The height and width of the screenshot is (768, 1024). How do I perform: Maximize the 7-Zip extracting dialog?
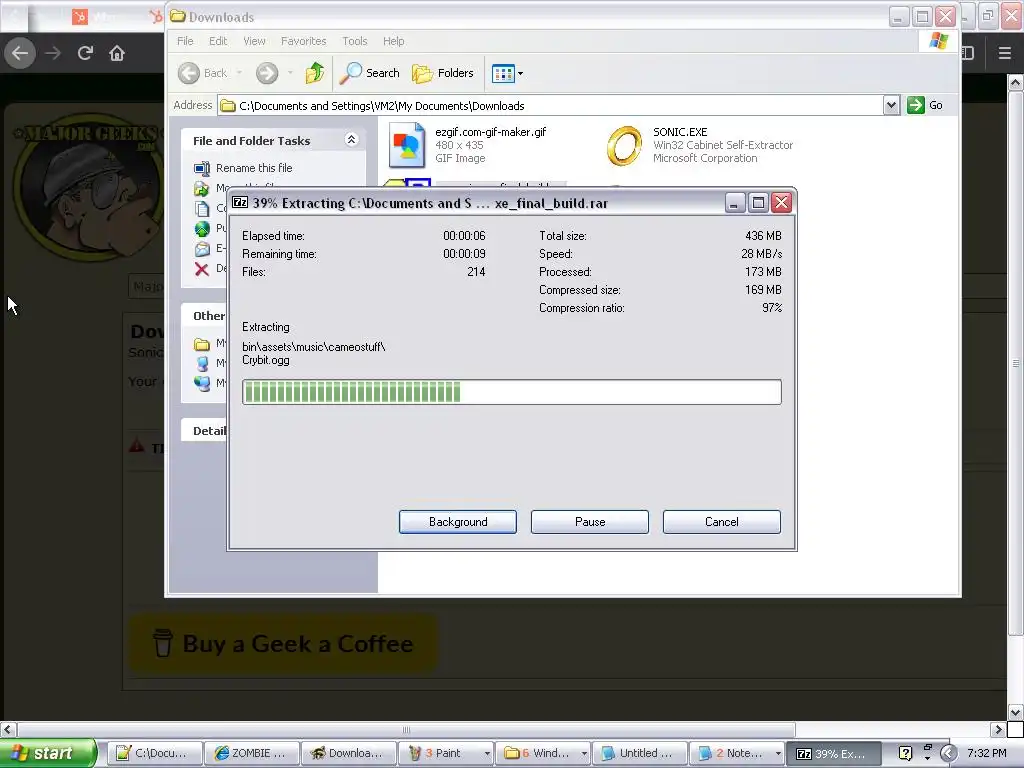758,202
